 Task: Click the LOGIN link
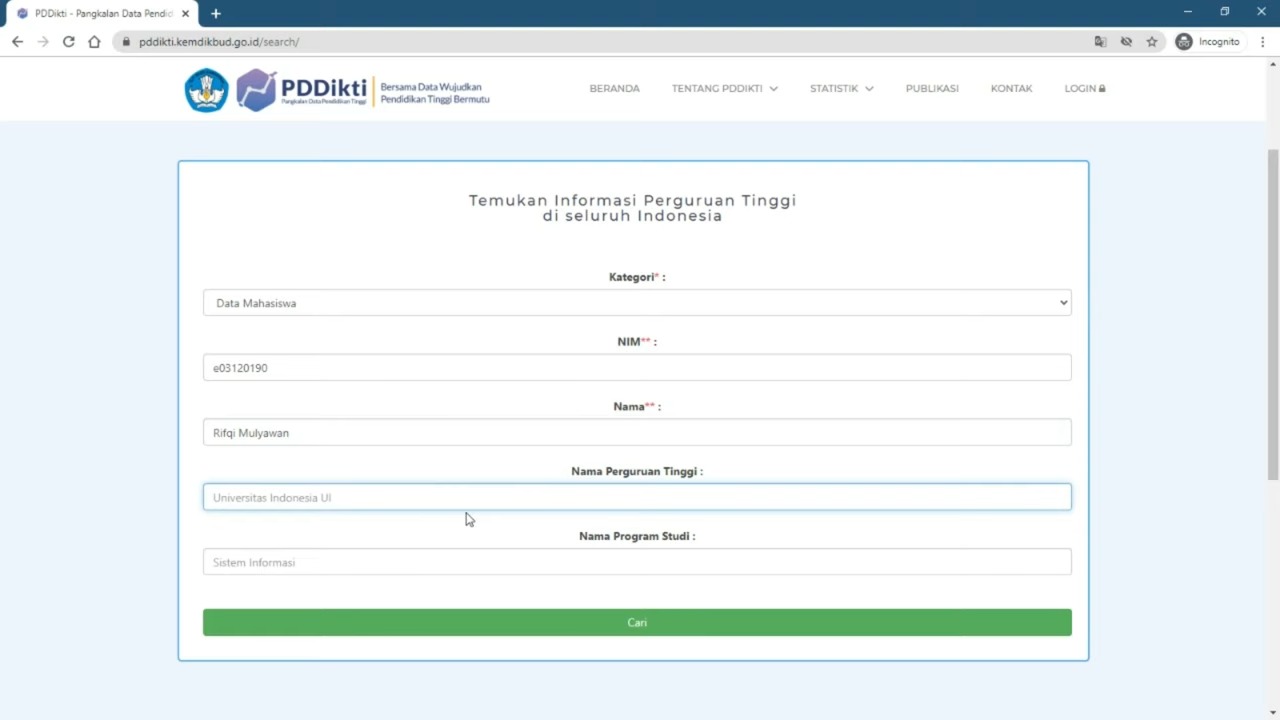[1085, 88]
